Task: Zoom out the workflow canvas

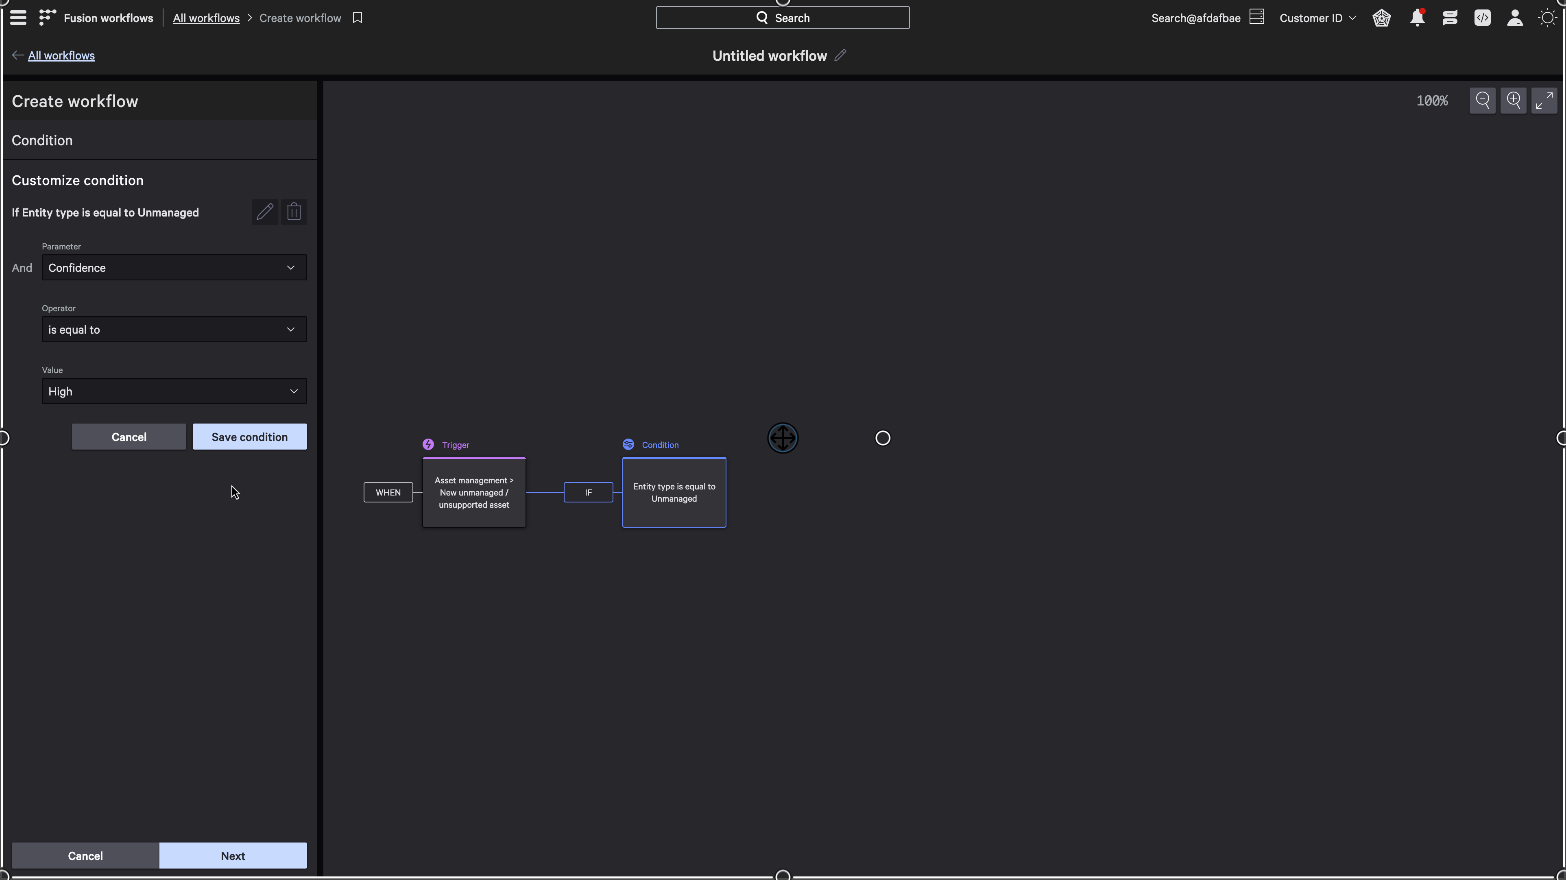Action: click(x=1483, y=101)
